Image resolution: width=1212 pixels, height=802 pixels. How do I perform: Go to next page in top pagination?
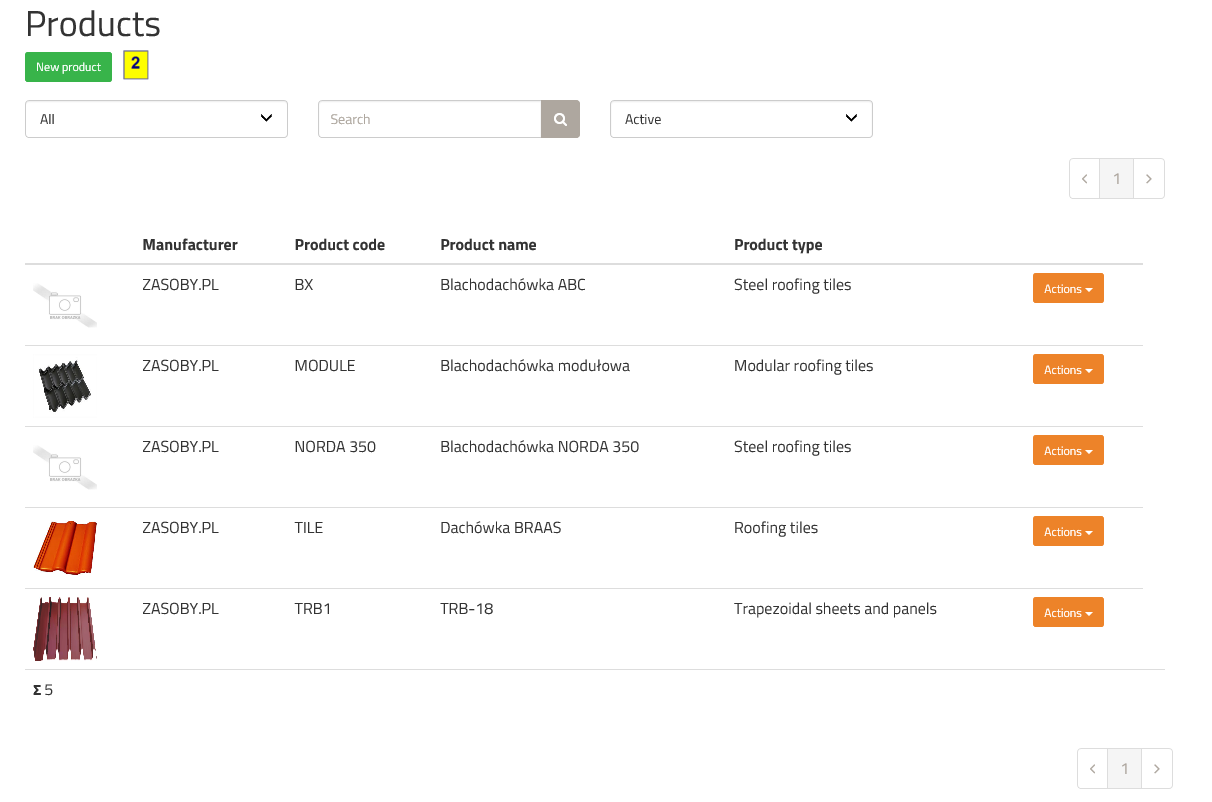coord(1148,179)
